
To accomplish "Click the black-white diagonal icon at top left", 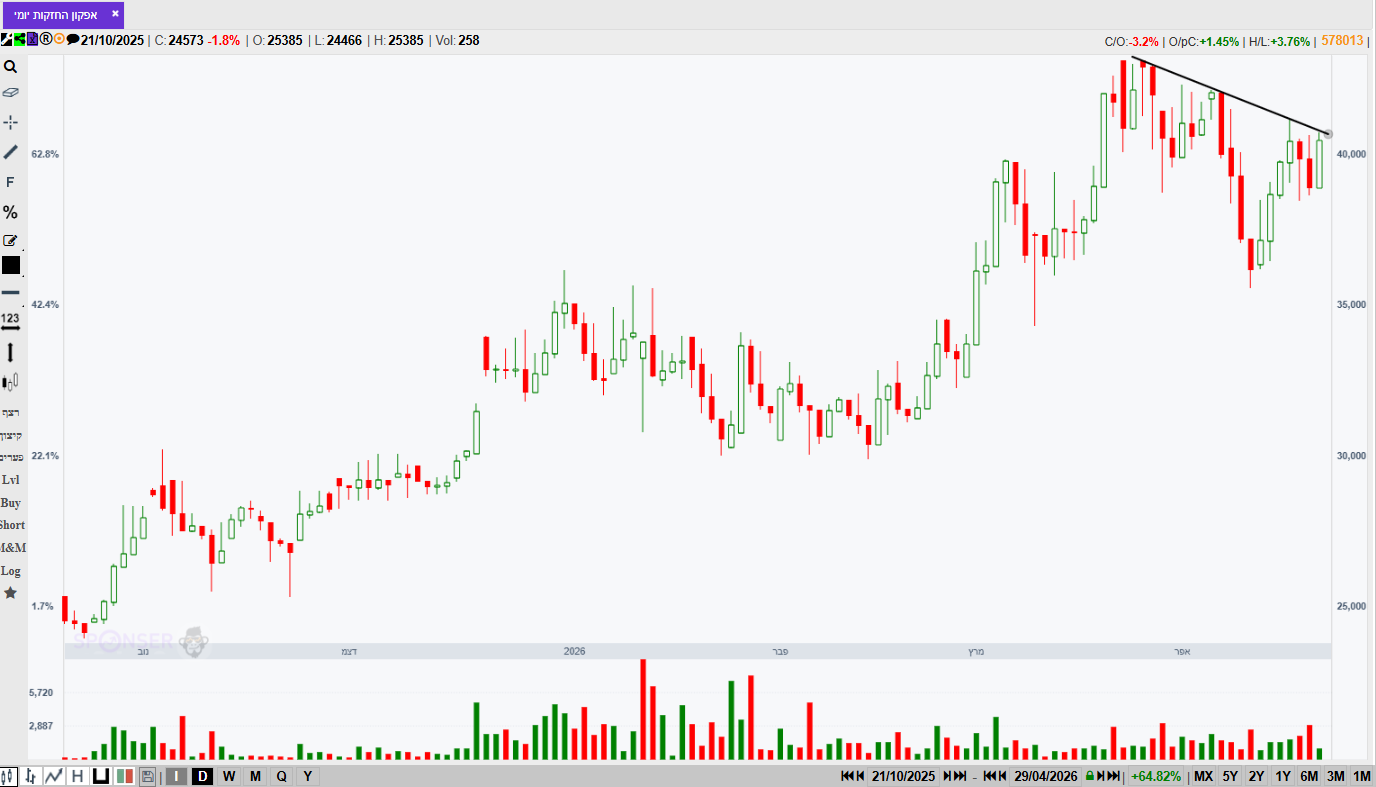I will coord(6,40).
